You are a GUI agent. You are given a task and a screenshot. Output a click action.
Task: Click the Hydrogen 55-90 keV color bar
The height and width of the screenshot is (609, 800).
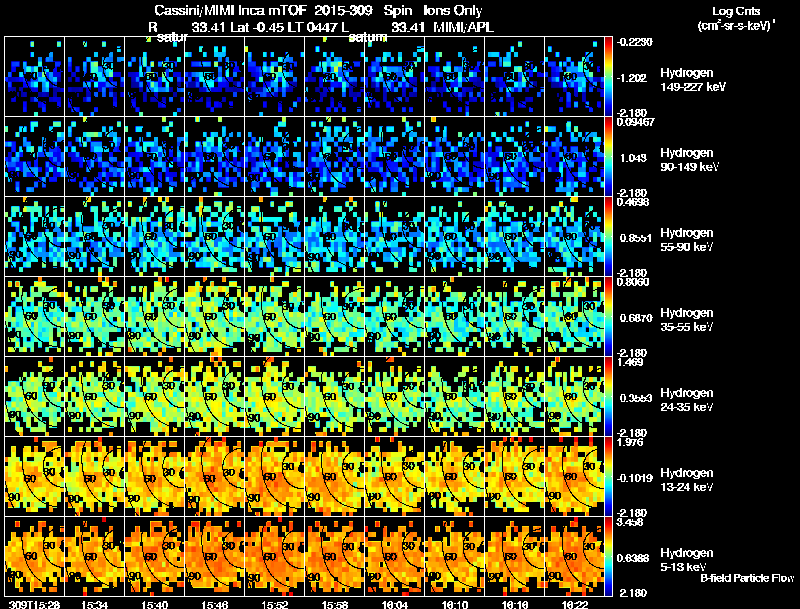point(608,237)
